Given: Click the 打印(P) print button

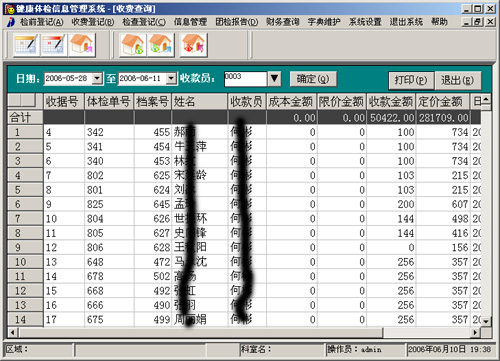Looking at the screenshot, I should point(411,80).
